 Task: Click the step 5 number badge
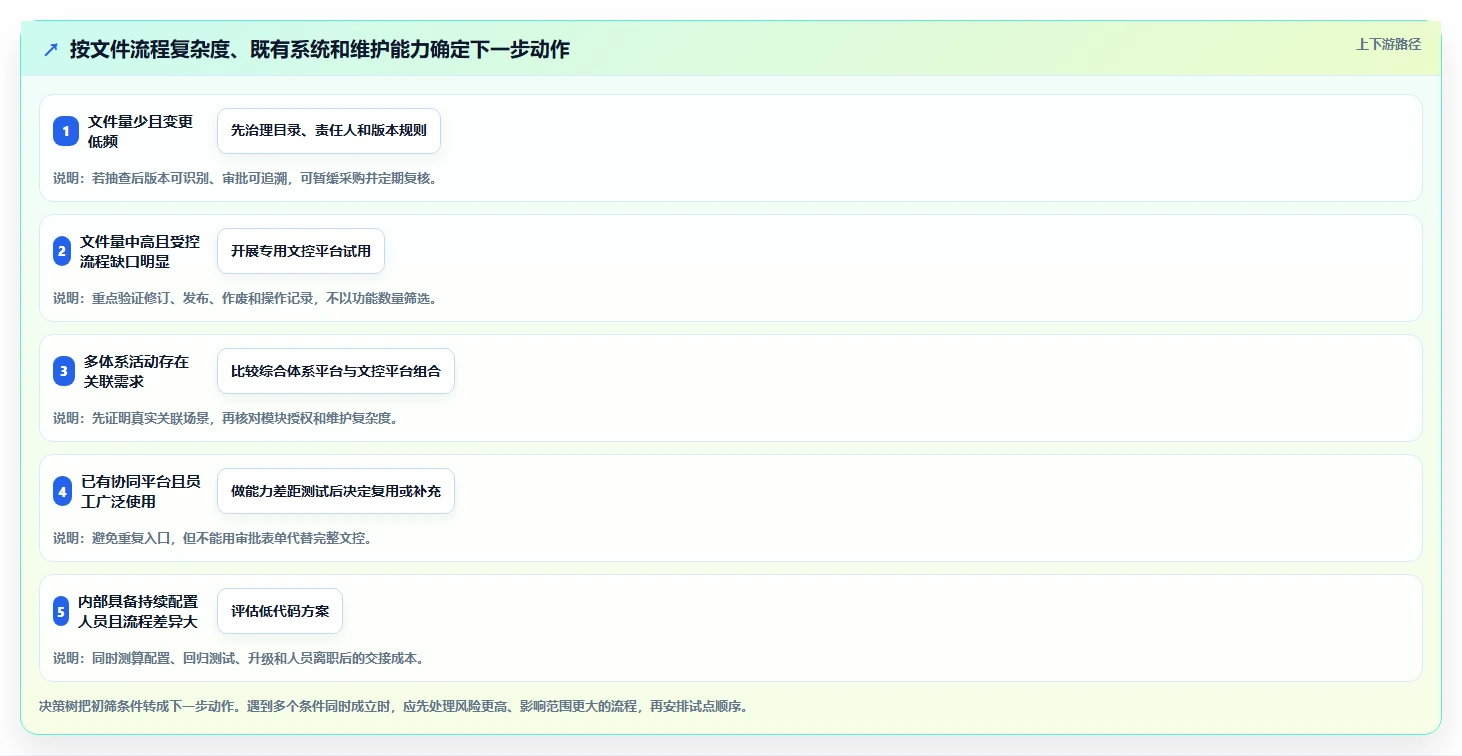(x=61, y=611)
